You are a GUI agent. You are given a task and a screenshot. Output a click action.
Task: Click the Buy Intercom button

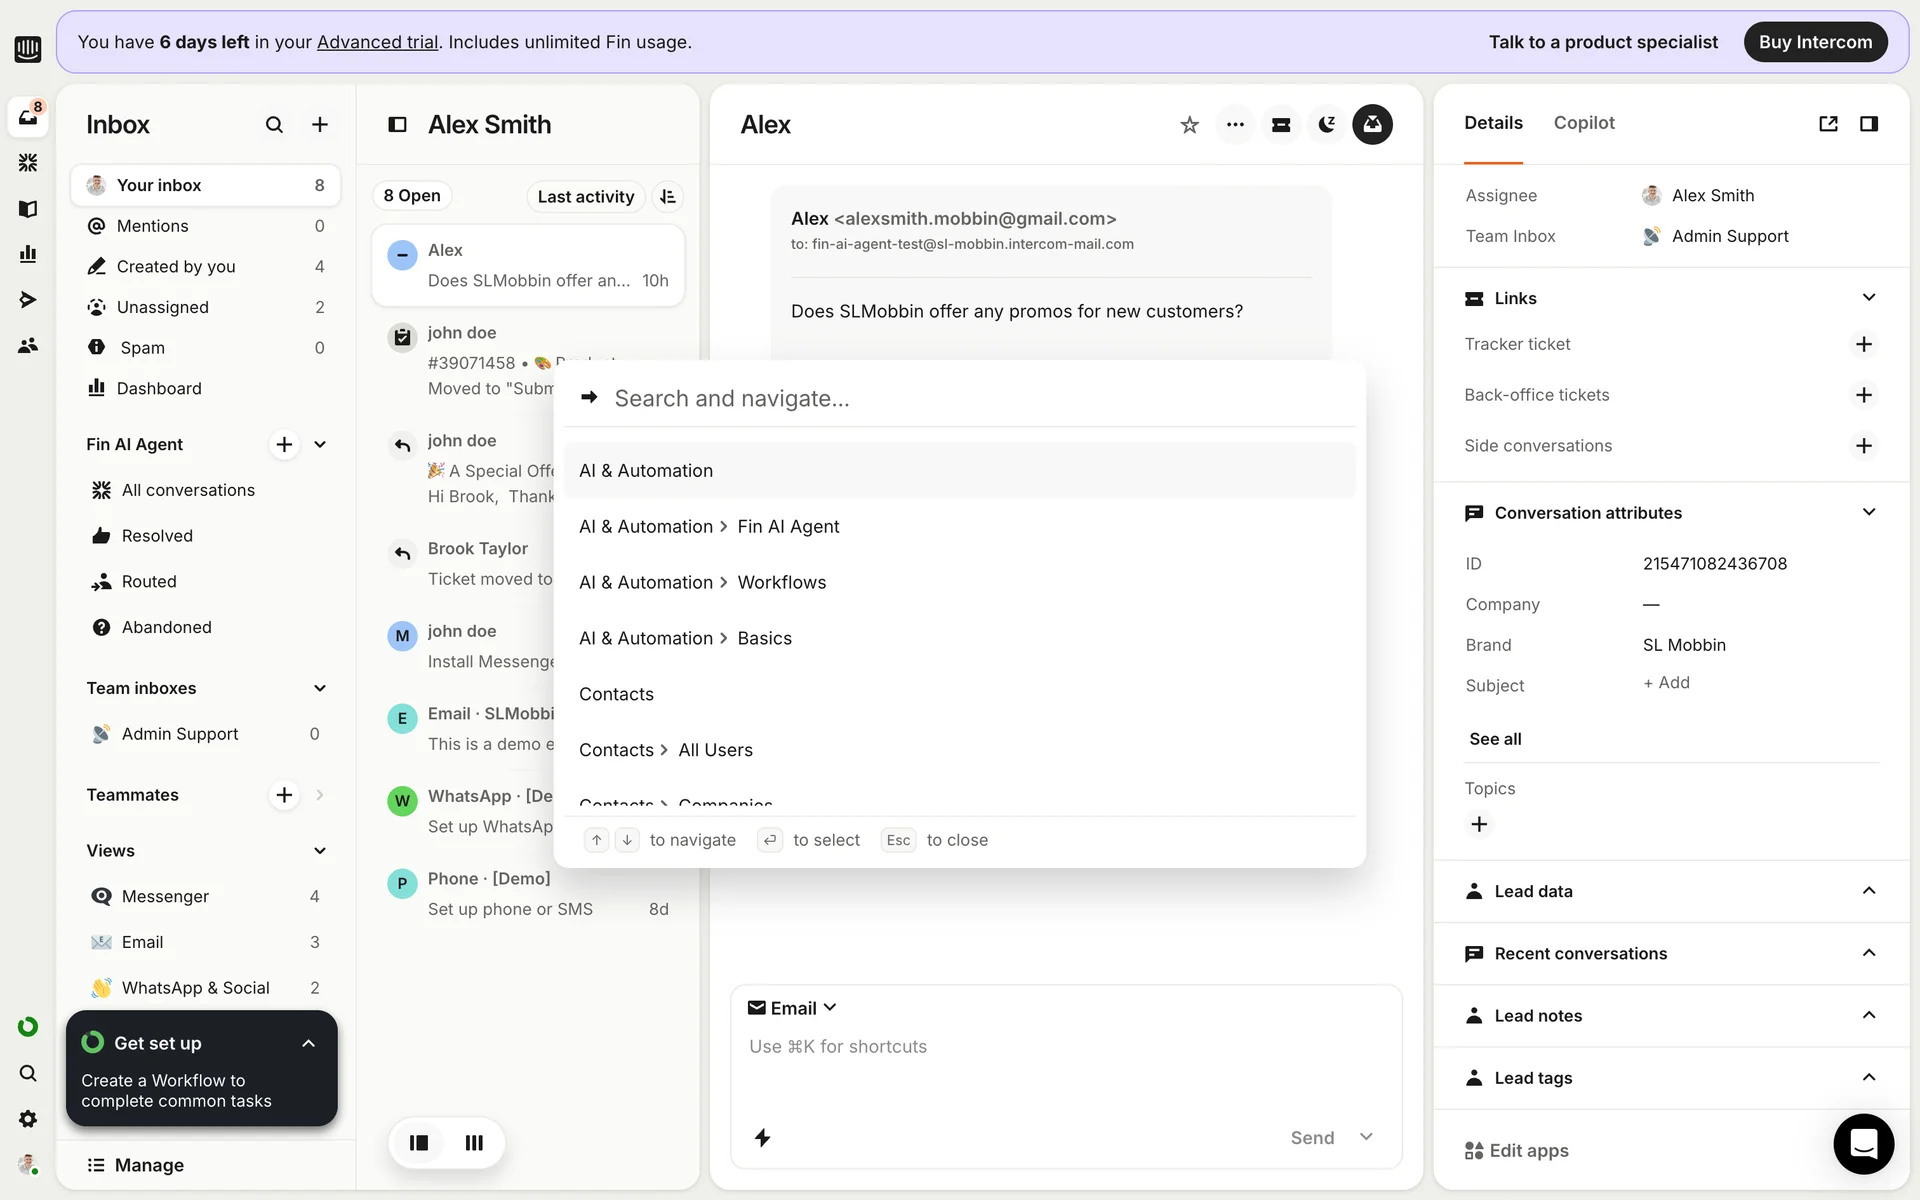pos(1815,42)
